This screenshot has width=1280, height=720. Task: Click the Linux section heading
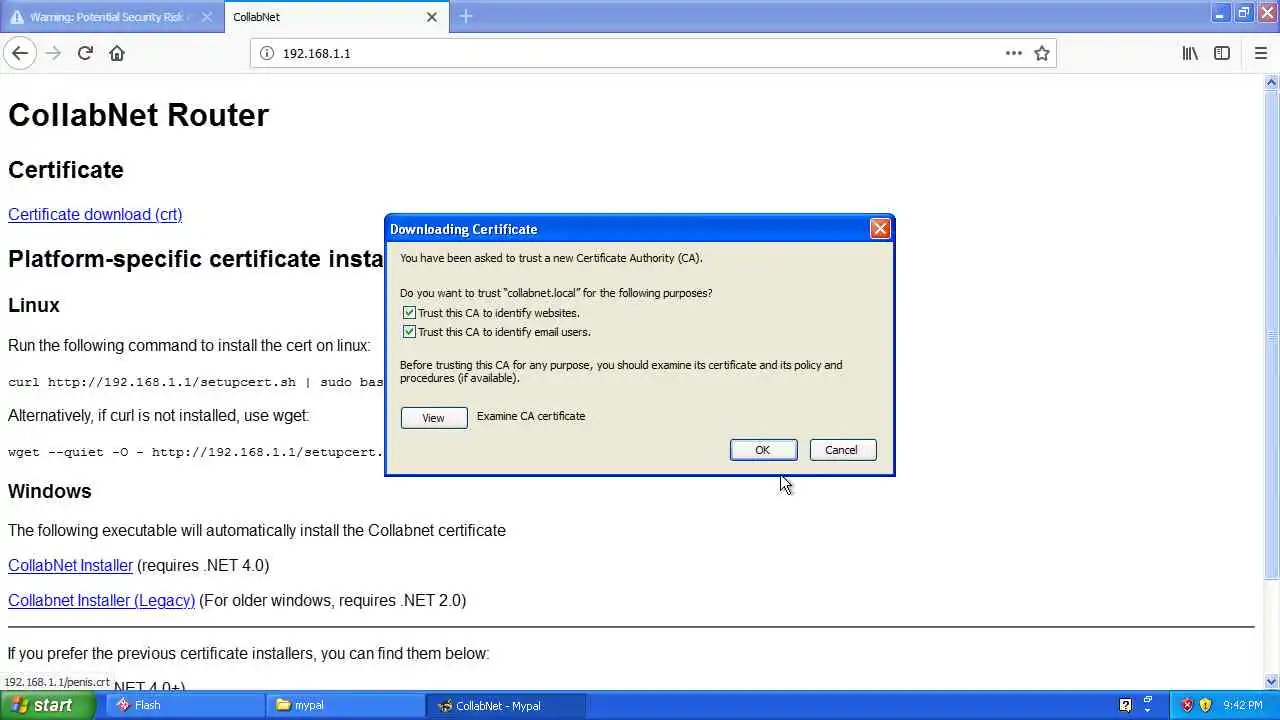pos(34,305)
